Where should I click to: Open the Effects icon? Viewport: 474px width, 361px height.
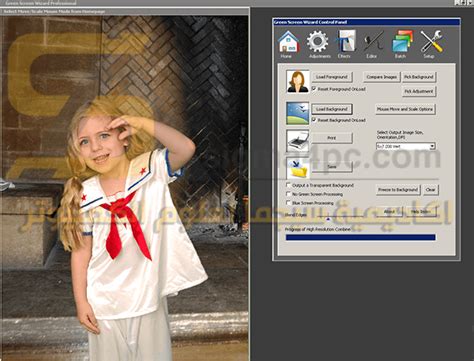tap(345, 41)
